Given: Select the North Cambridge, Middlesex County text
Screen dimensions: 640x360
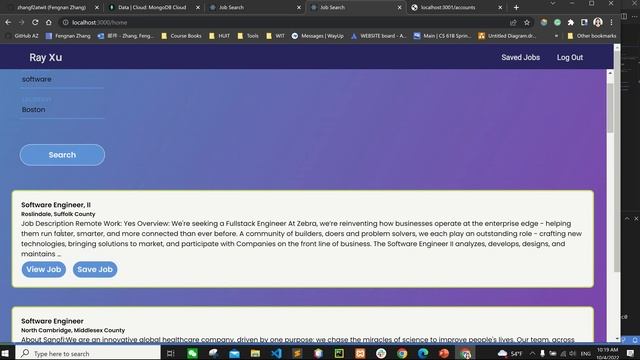Looking at the screenshot, I should (73, 330).
